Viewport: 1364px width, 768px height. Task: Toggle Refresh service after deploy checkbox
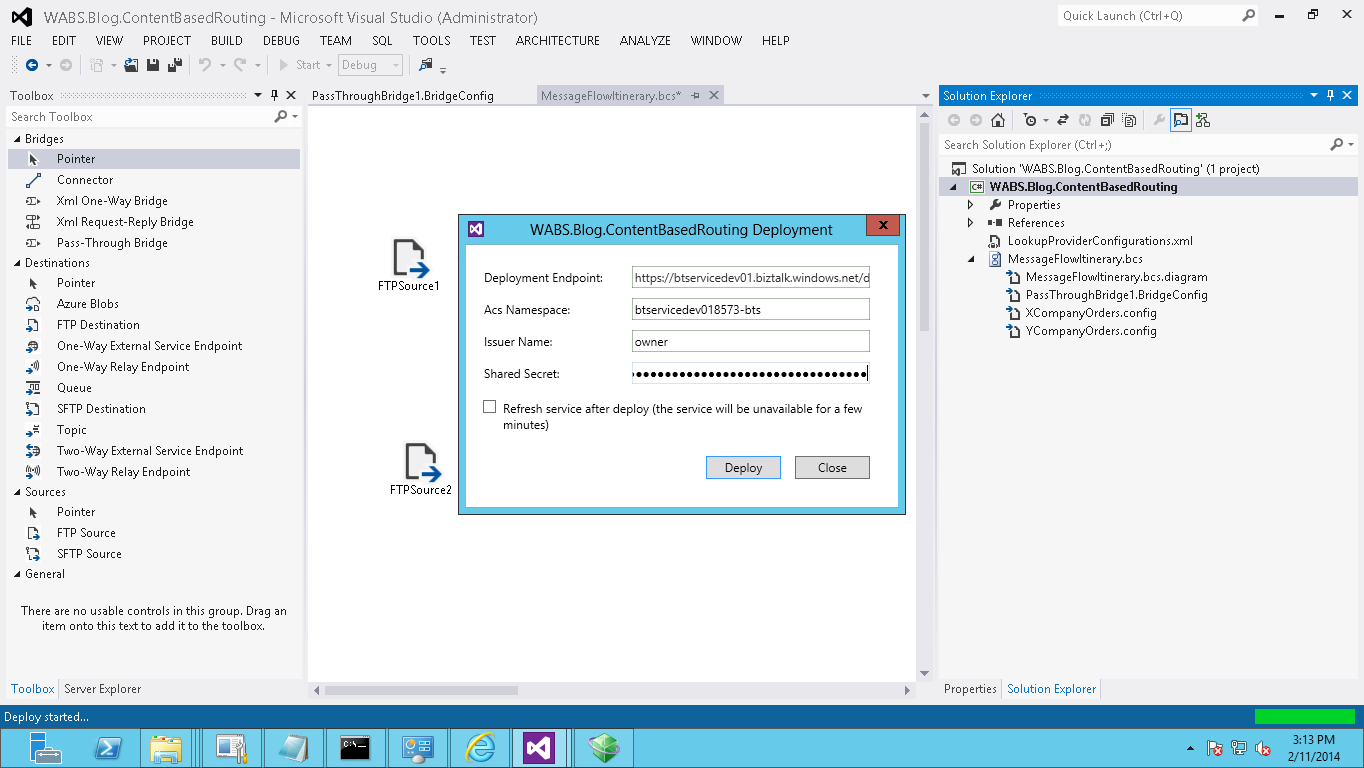coord(489,407)
